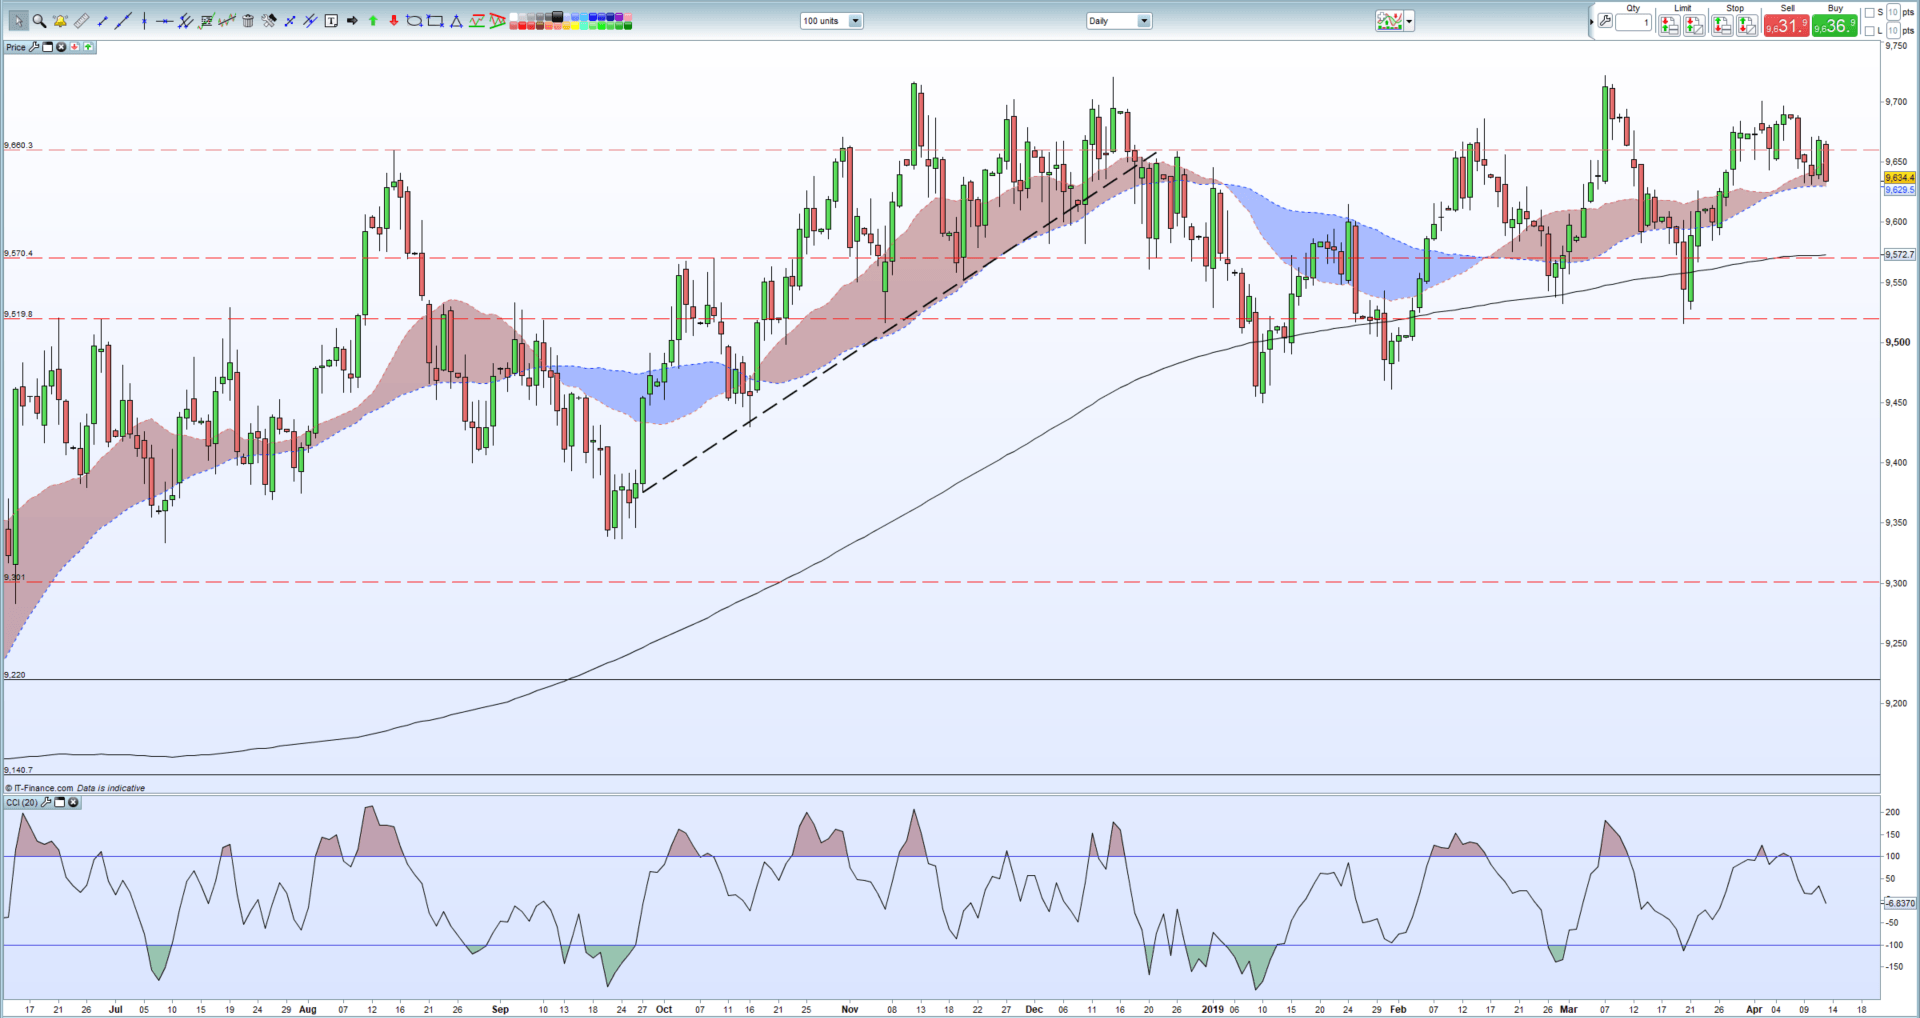1920x1018 pixels.
Task: Click the S points value field
Action: pyautogui.click(x=1893, y=12)
